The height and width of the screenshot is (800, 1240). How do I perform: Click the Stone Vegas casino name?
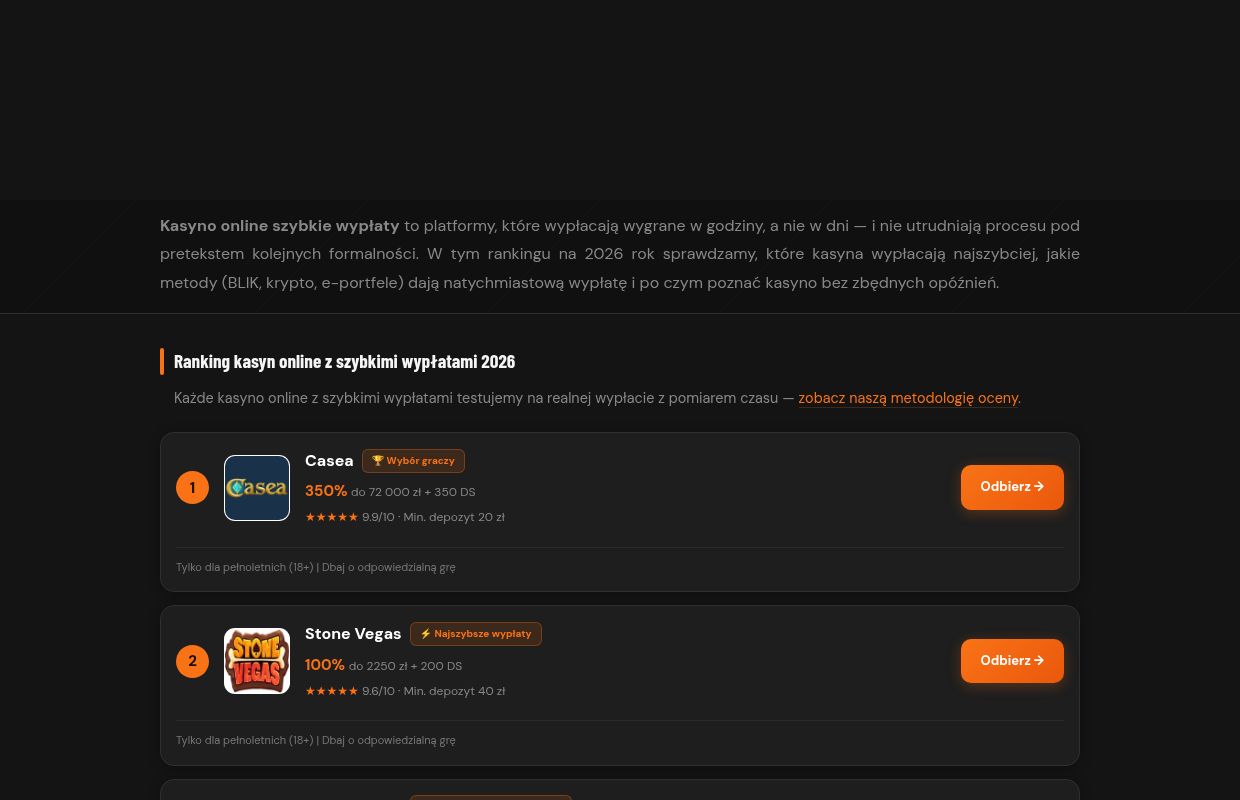click(x=353, y=634)
